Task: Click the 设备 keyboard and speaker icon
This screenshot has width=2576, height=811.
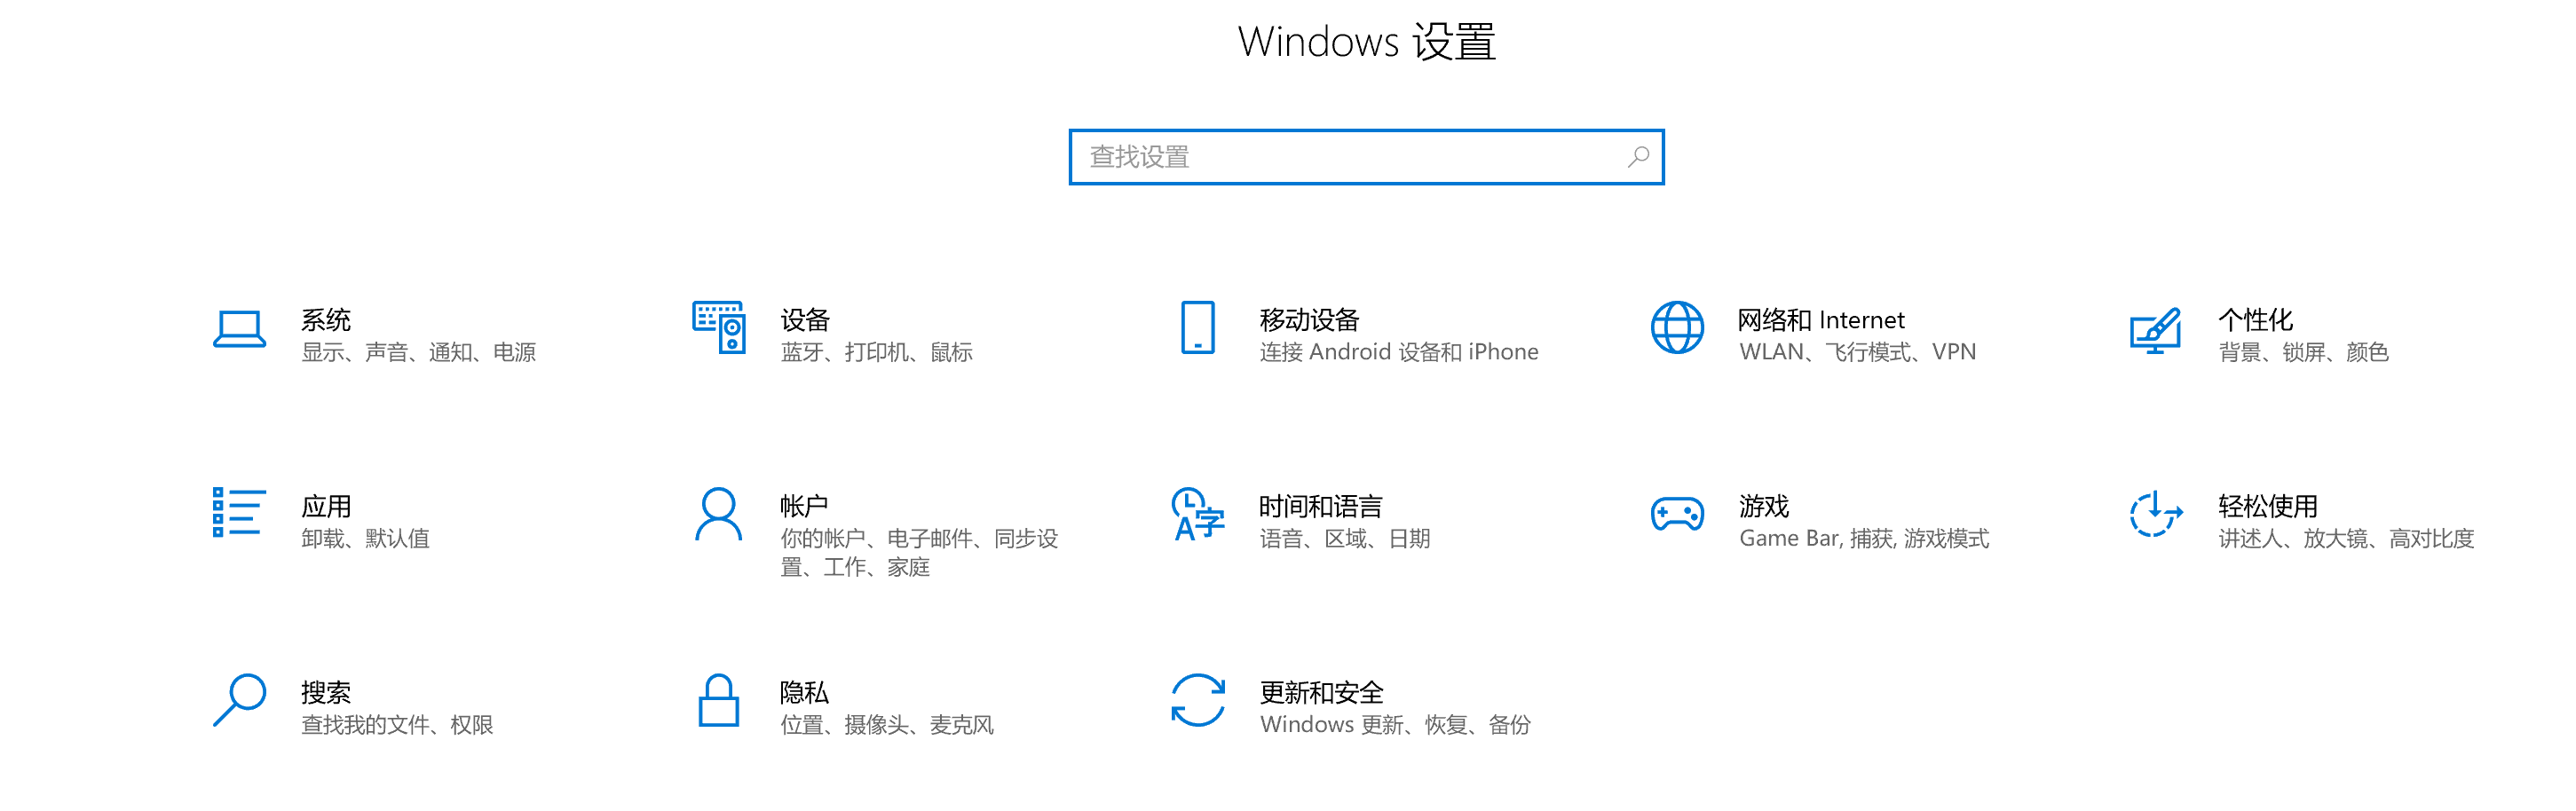Action: pos(719,327)
